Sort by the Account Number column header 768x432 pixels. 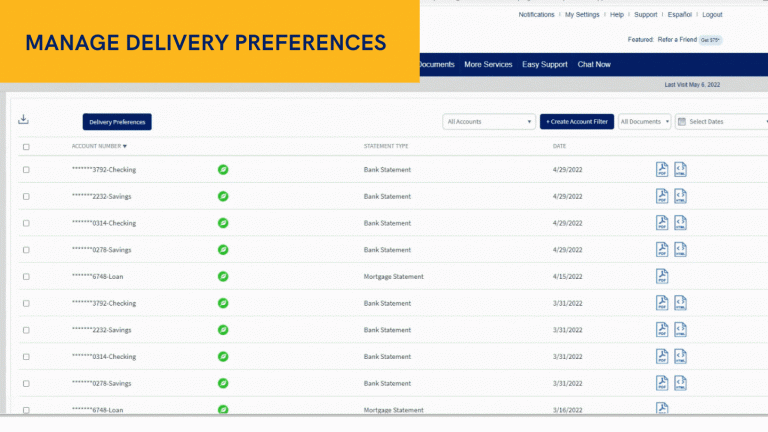click(99, 147)
